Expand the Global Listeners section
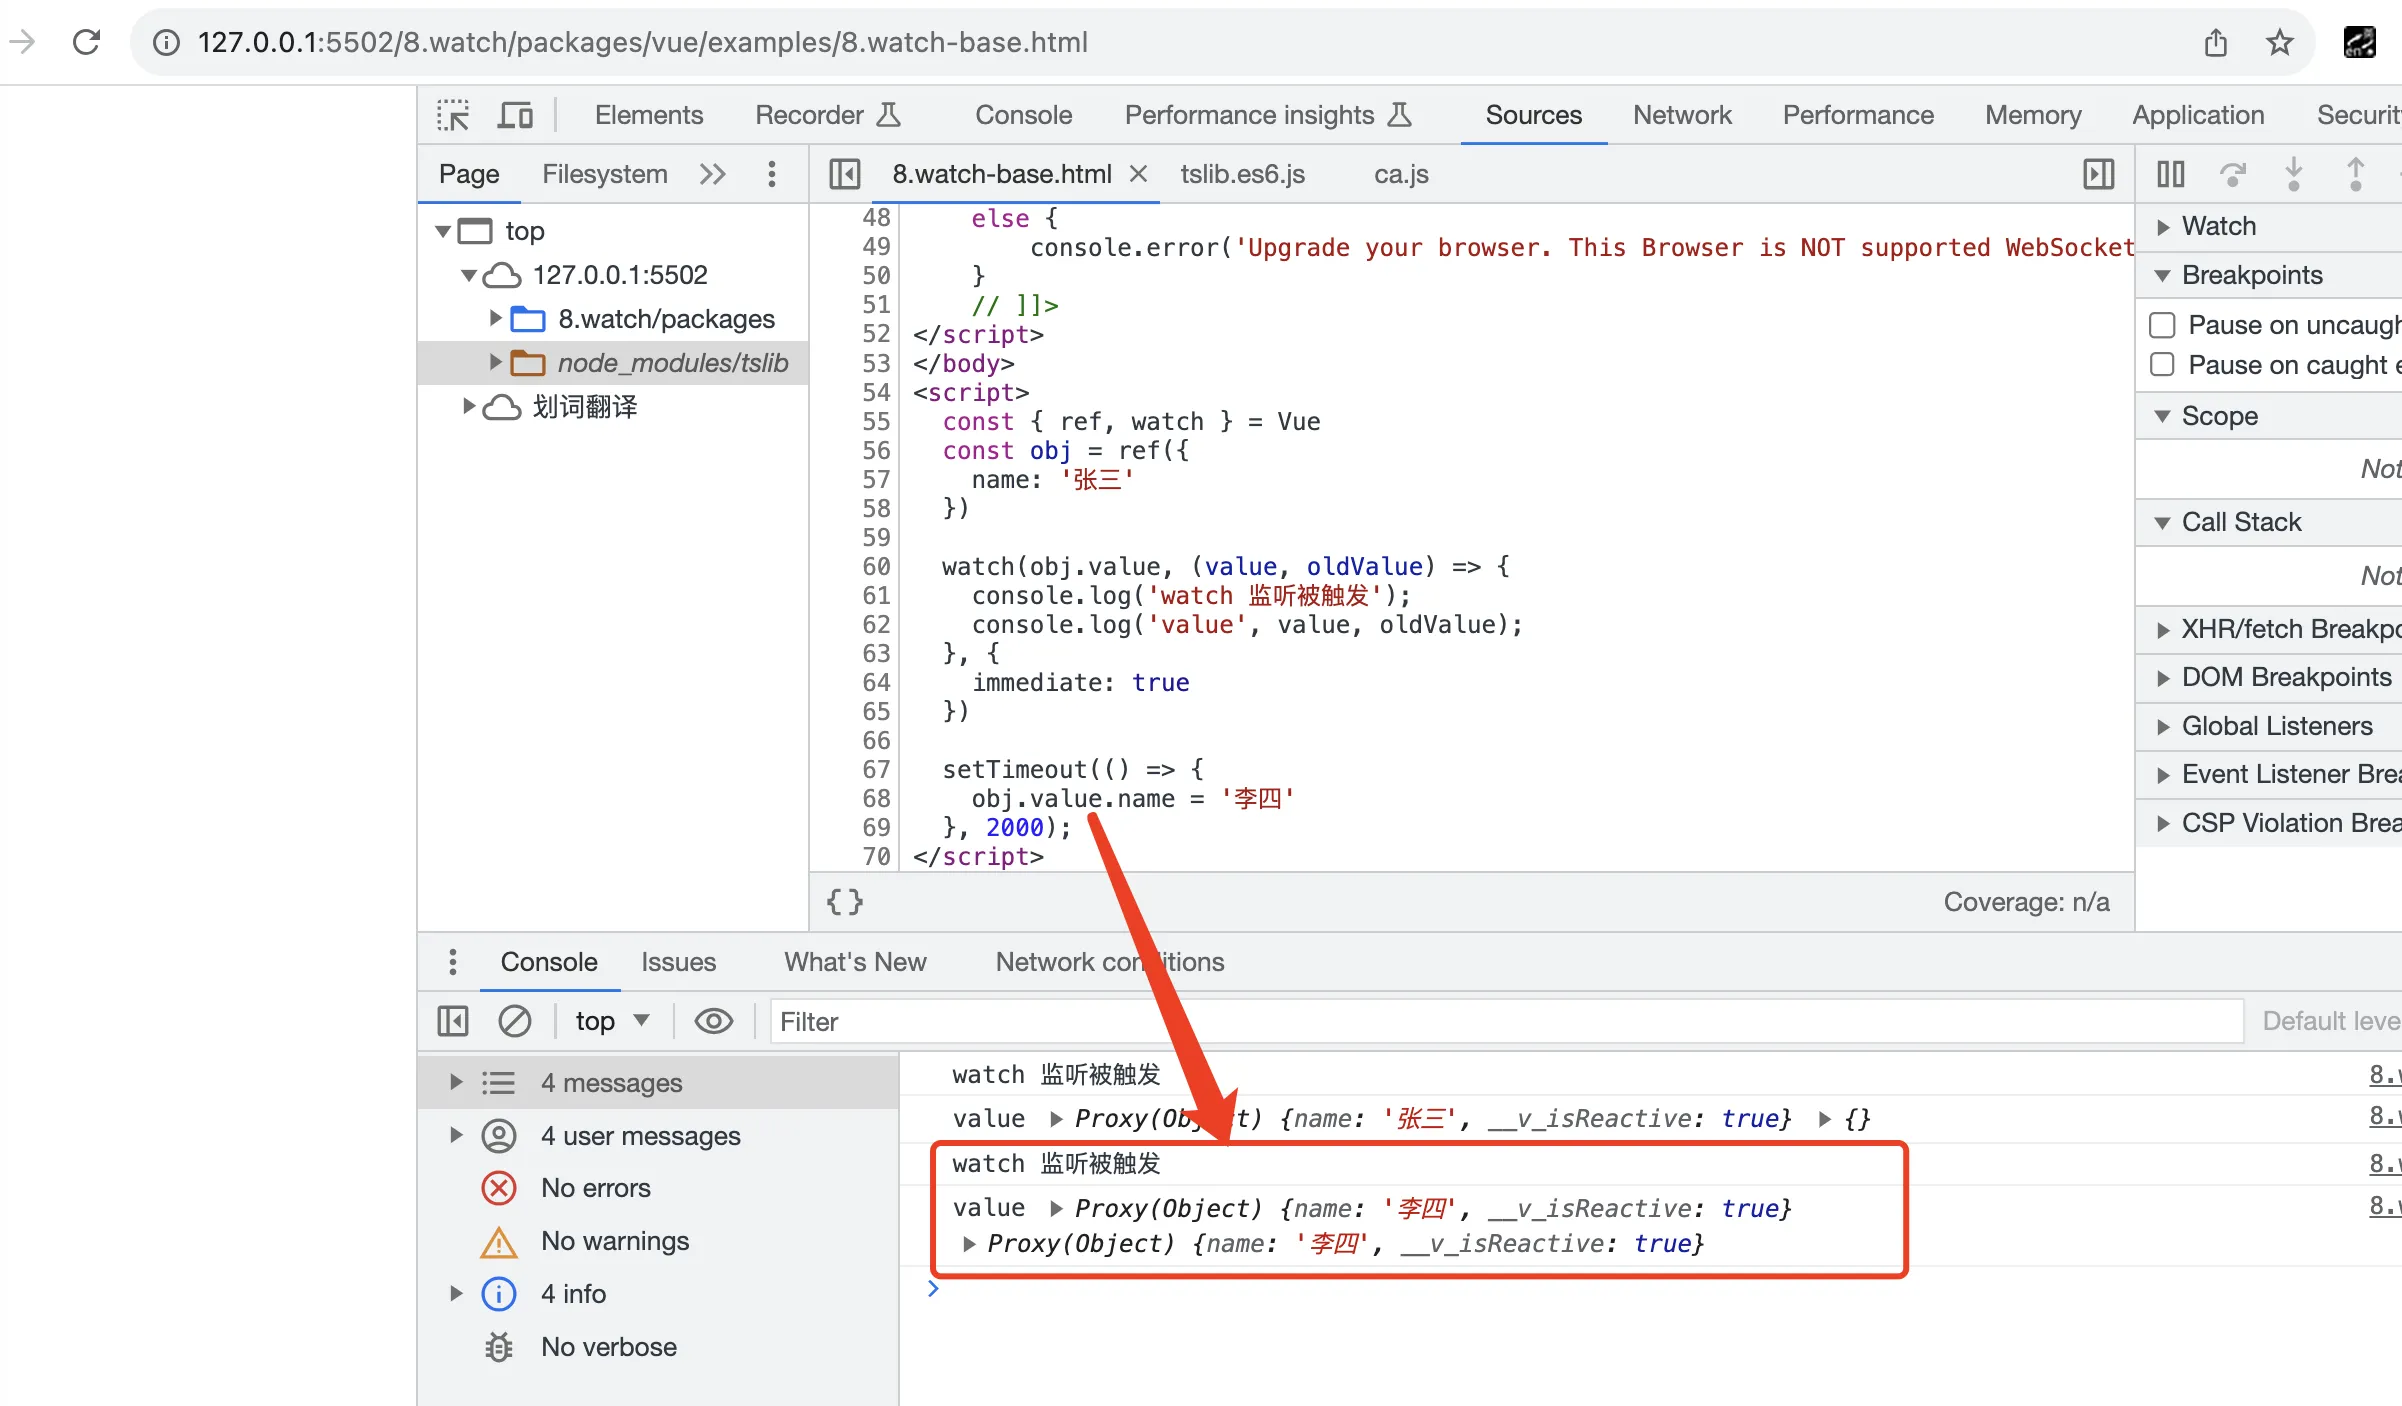Image resolution: width=2402 pixels, height=1406 pixels. pyautogui.click(x=2163, y=727)
